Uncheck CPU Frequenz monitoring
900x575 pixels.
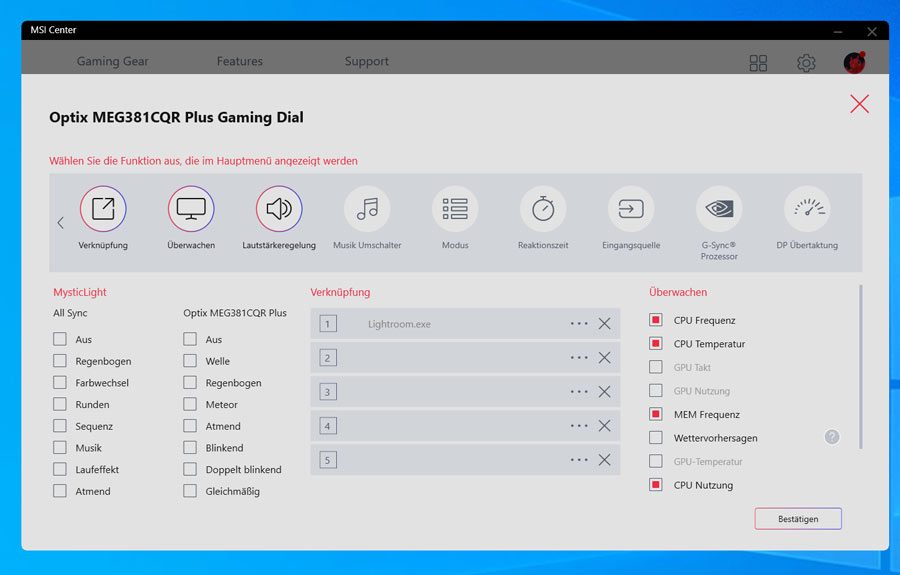click(655, 320)
